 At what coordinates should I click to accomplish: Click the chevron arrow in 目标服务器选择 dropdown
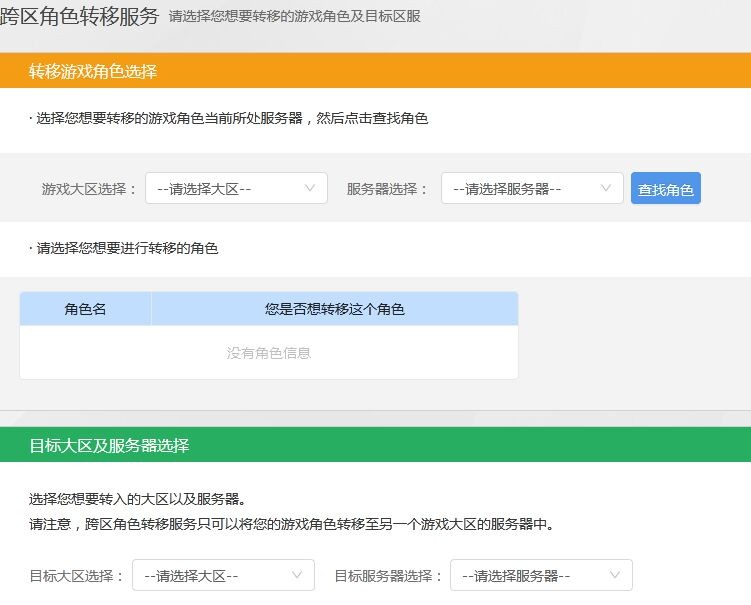[614, 575]
